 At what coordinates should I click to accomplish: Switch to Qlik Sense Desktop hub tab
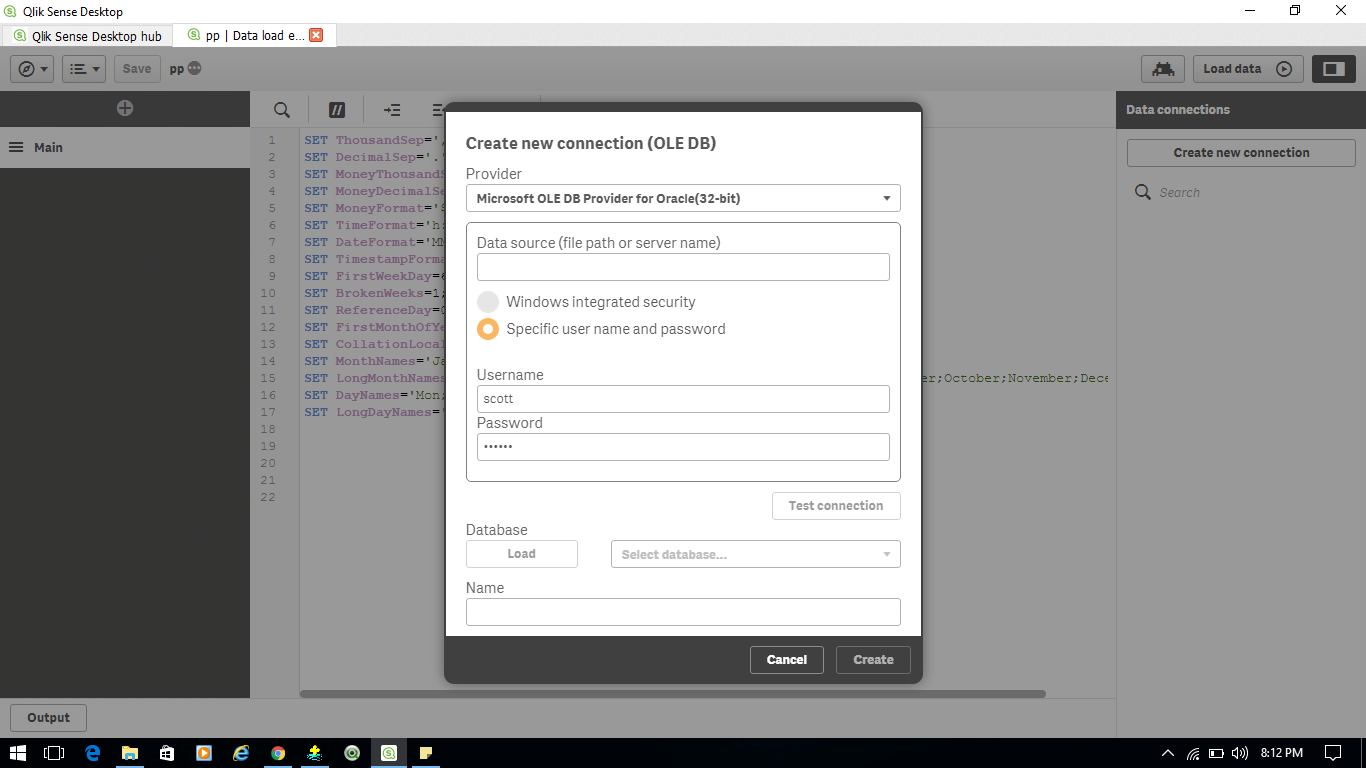click(x=88, y=36)
